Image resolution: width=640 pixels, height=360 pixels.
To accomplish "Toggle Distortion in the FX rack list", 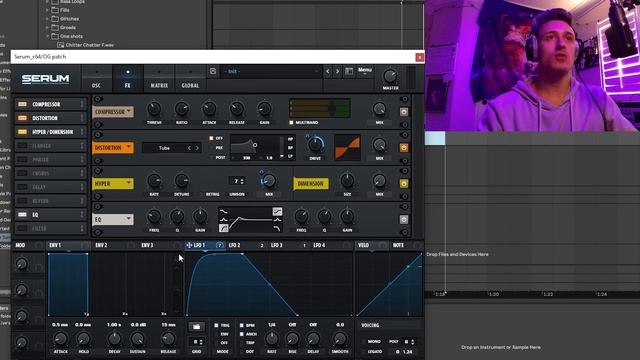I will [x=22, y=118].
